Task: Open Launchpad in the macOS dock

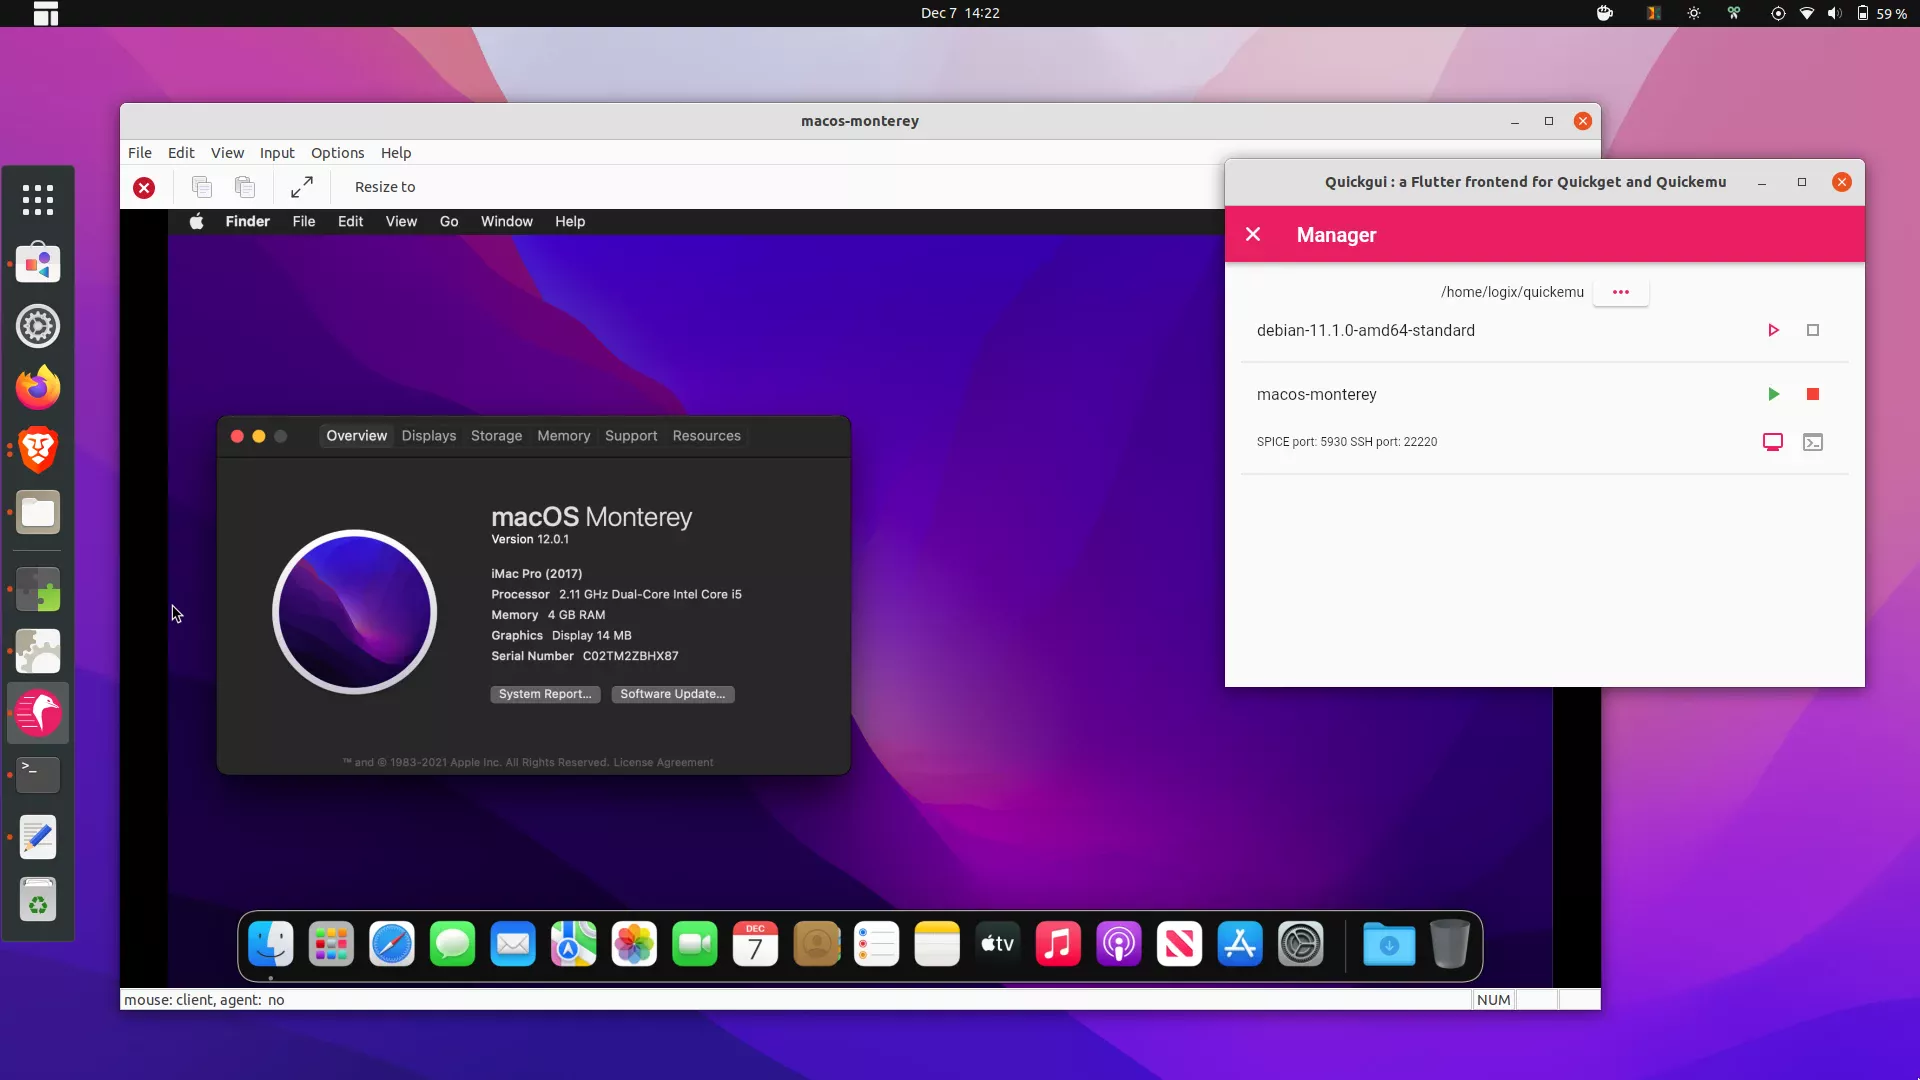Action: click(x=331, y=944)
